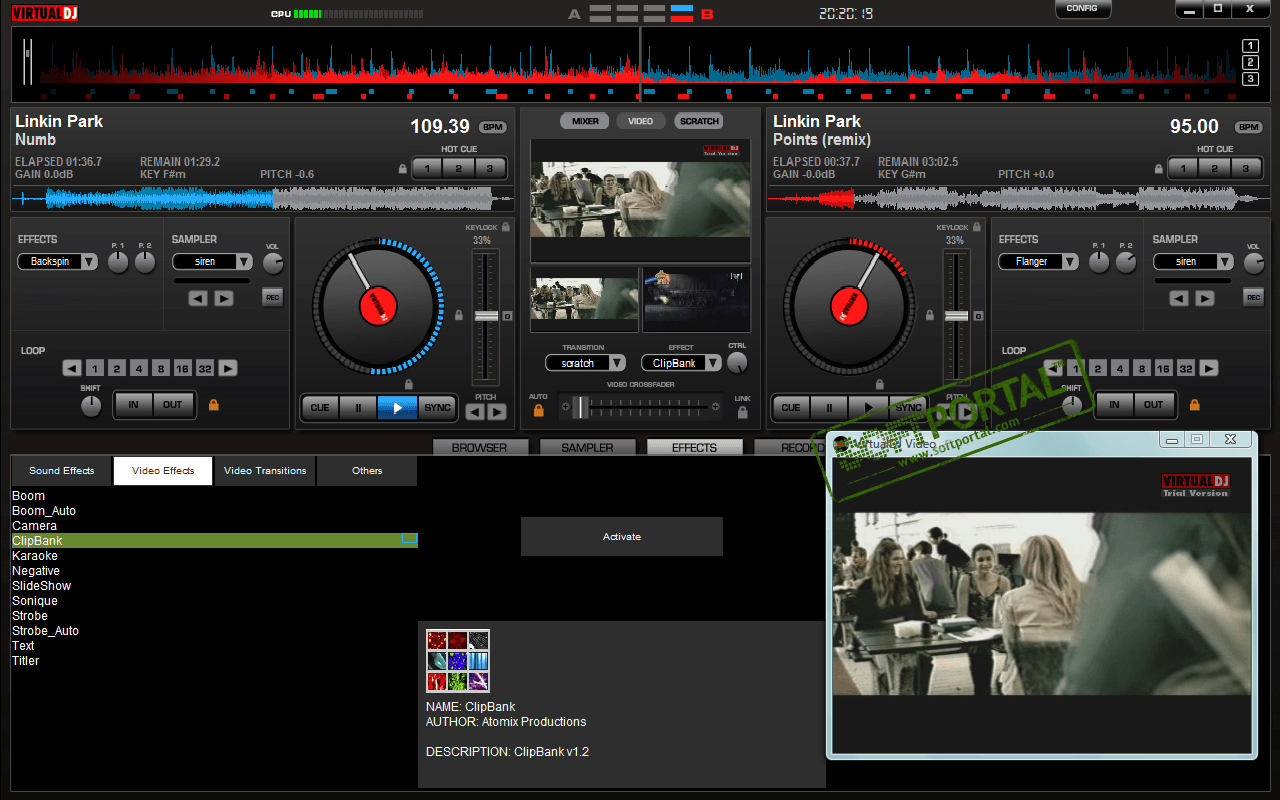Open the SAMPLER tab
The width and height of the screenshot is (1280, 800).
point(587,447)
